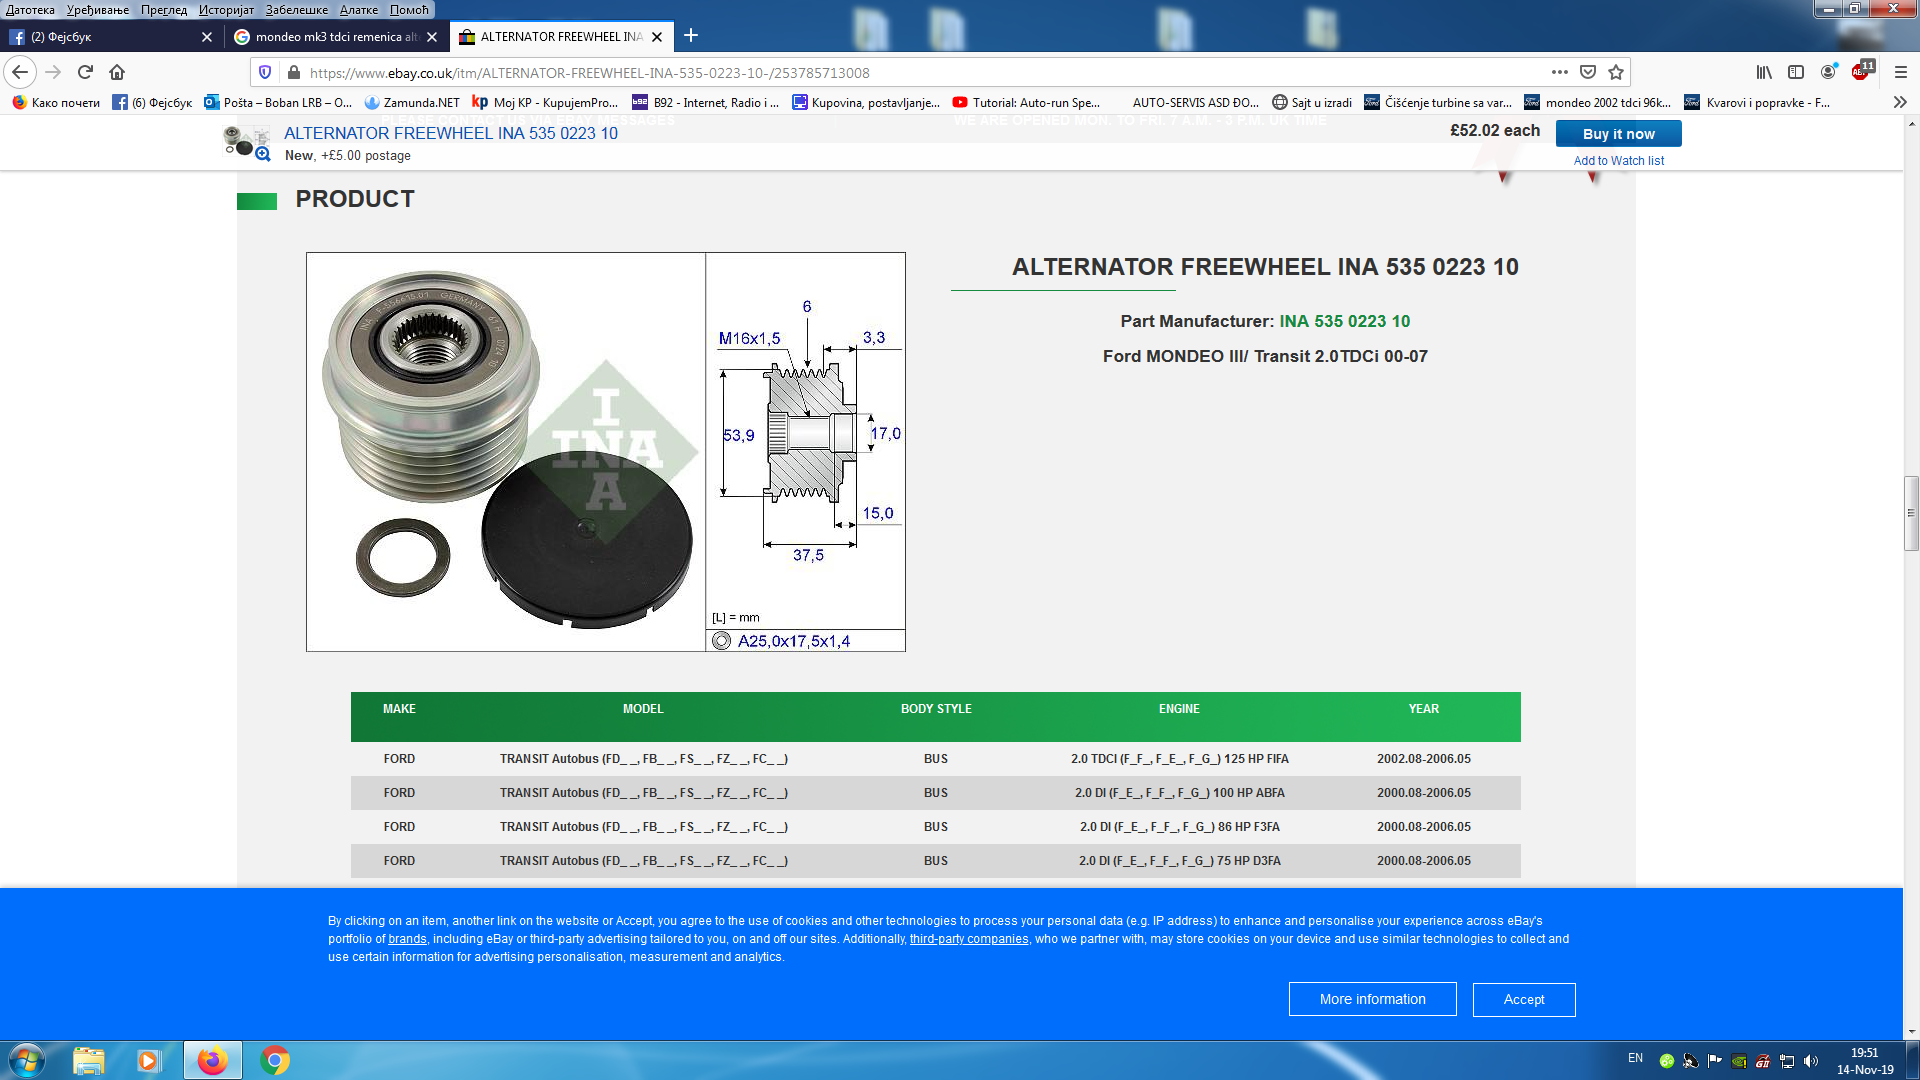The image size is (1920, 1080).
Task: Open the Firefox home page
Action: coord(117,72)
